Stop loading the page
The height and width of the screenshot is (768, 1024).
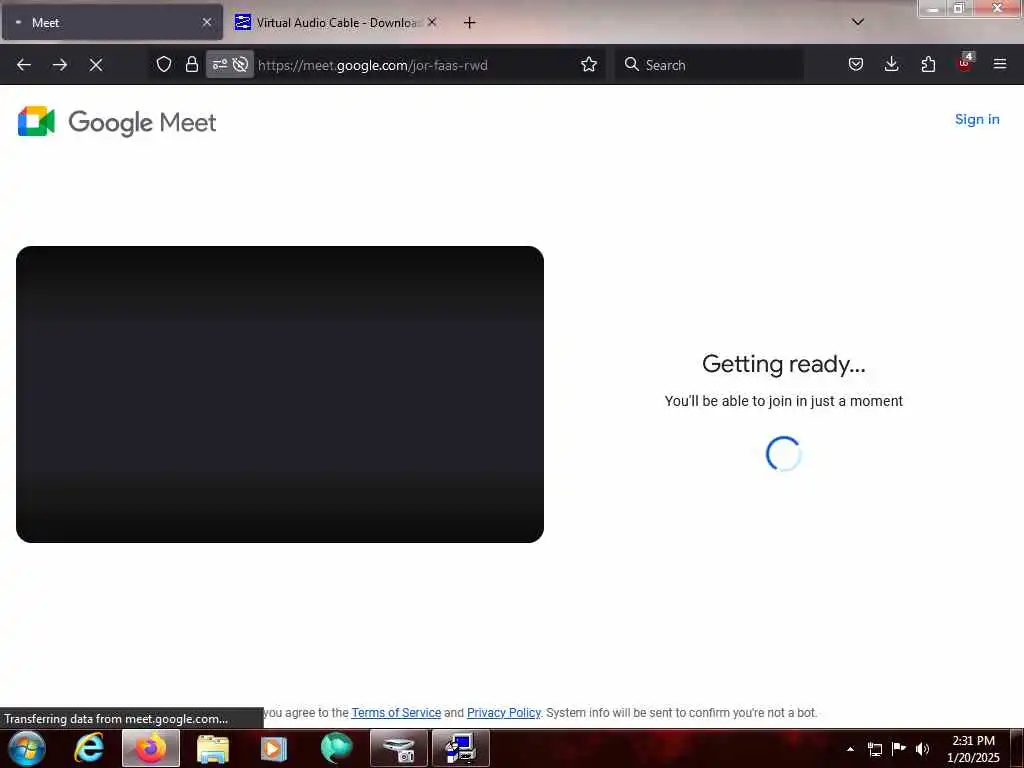96,65
